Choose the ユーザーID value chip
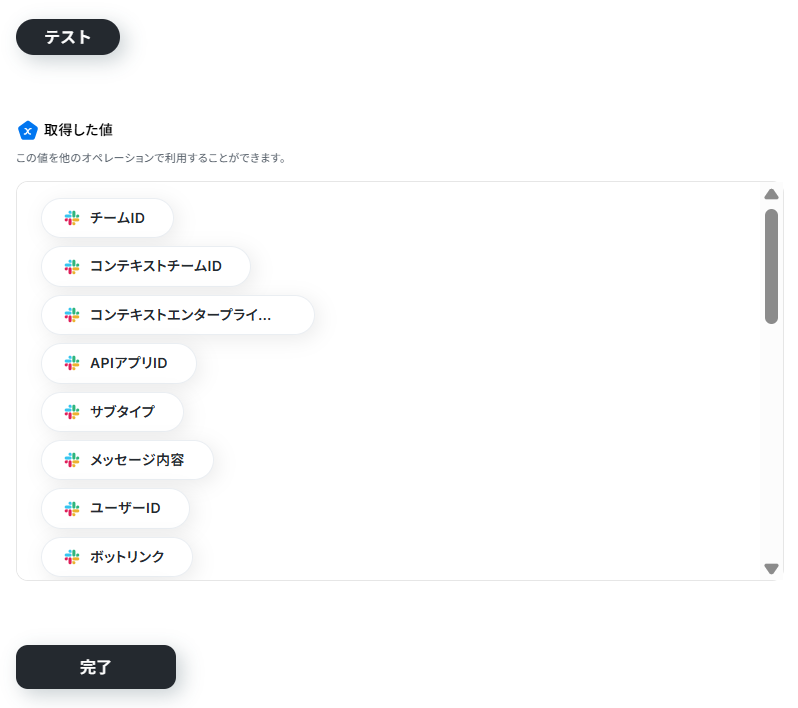The height and width of the screenshot is (708, 798). pyautogui.click(x=115, y=508)
